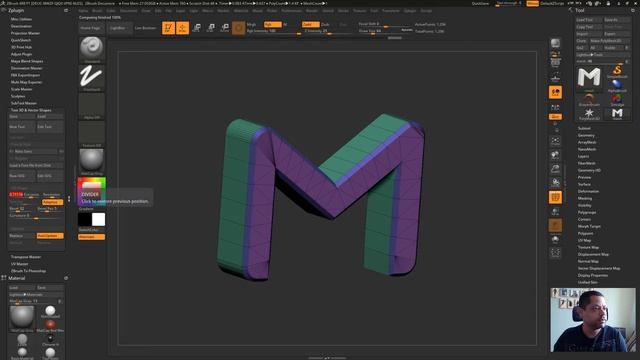Screen dimensions: 640x360
Task: Expand the Polygroups sub-palette
Action: (587, 212)
